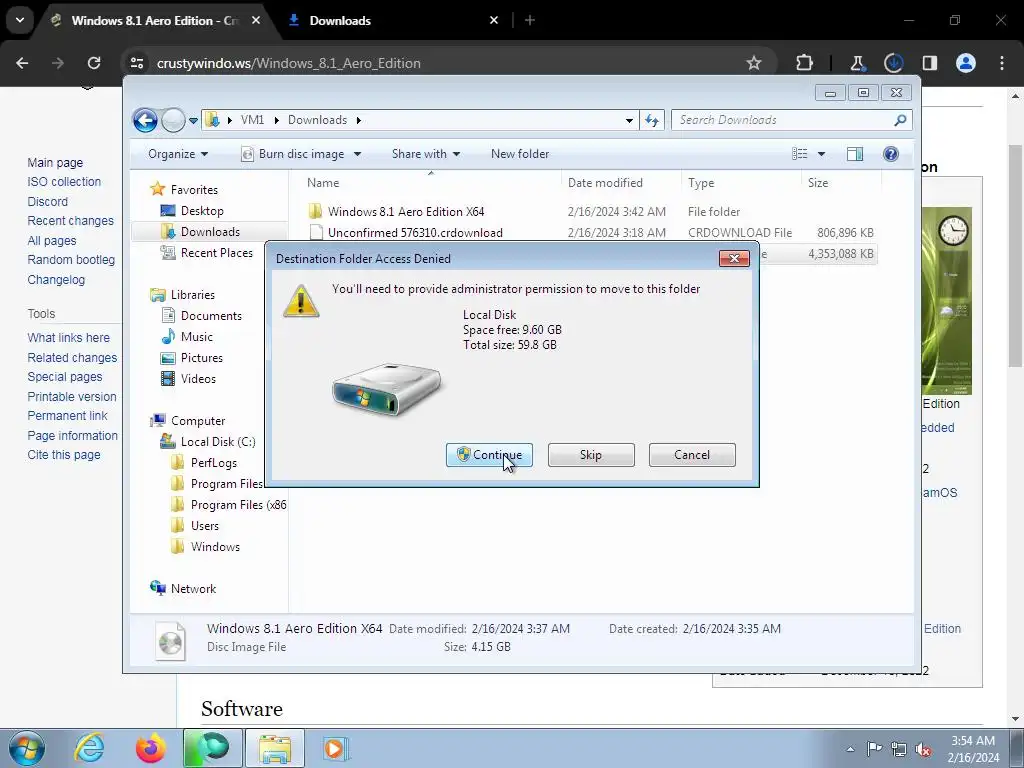Sort by Date modified column header
This screenshot has height=768, width=1024.
(621, 183)
